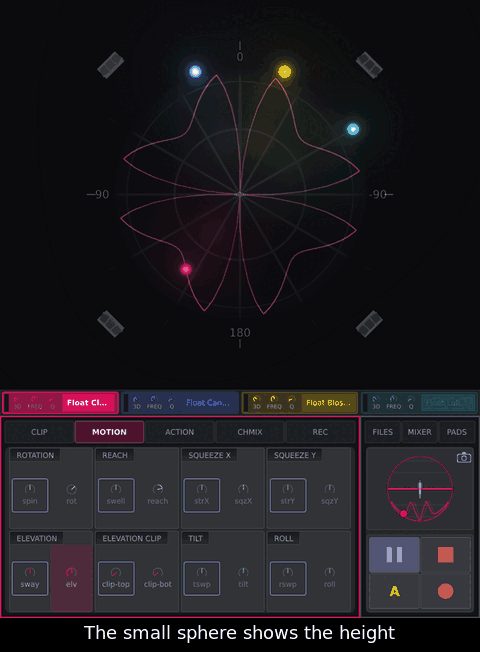
Task: Click the strY knob in Squeeze Y
Action: click(288, 495)
